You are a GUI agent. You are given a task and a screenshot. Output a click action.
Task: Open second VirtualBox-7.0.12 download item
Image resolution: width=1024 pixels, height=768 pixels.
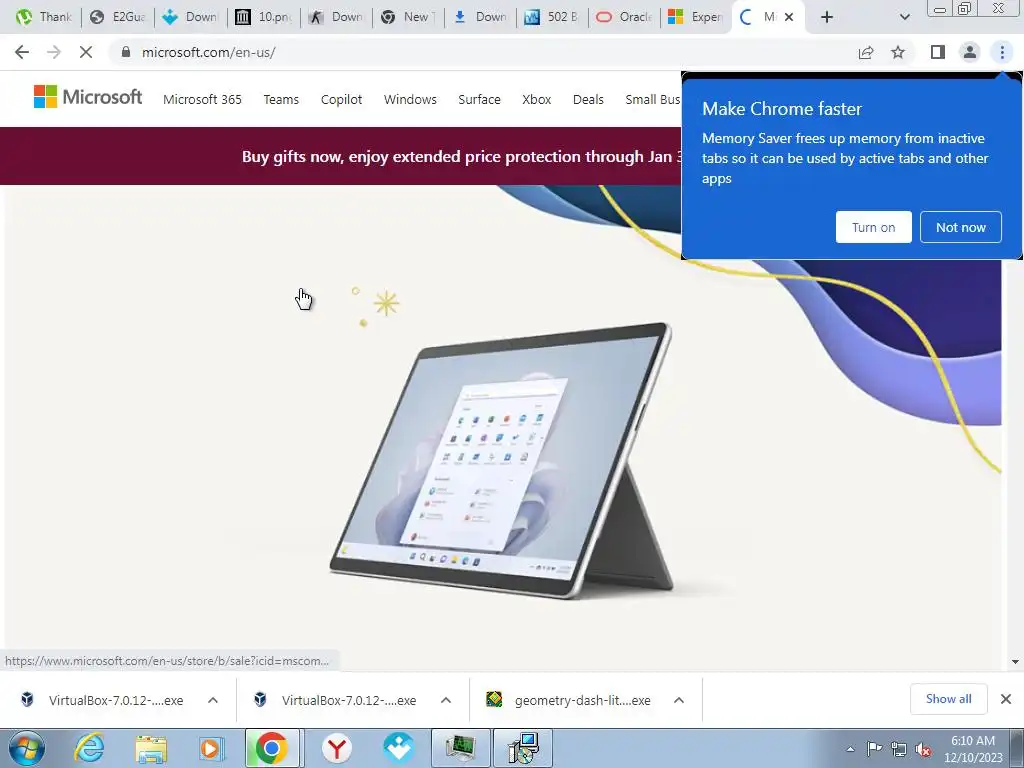[x=336, y=700]
